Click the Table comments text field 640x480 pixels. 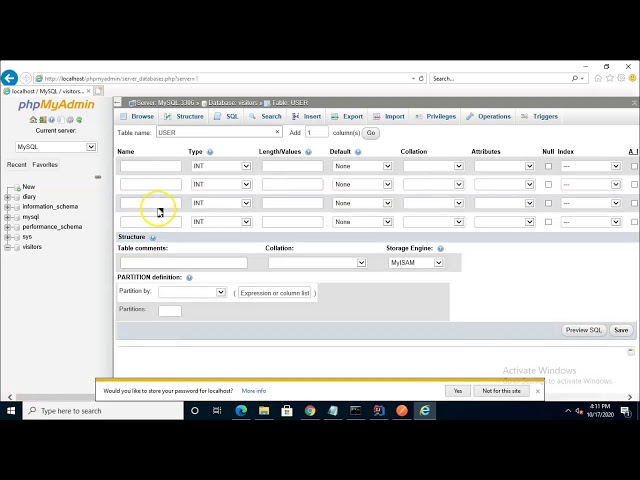click(184, 263)
